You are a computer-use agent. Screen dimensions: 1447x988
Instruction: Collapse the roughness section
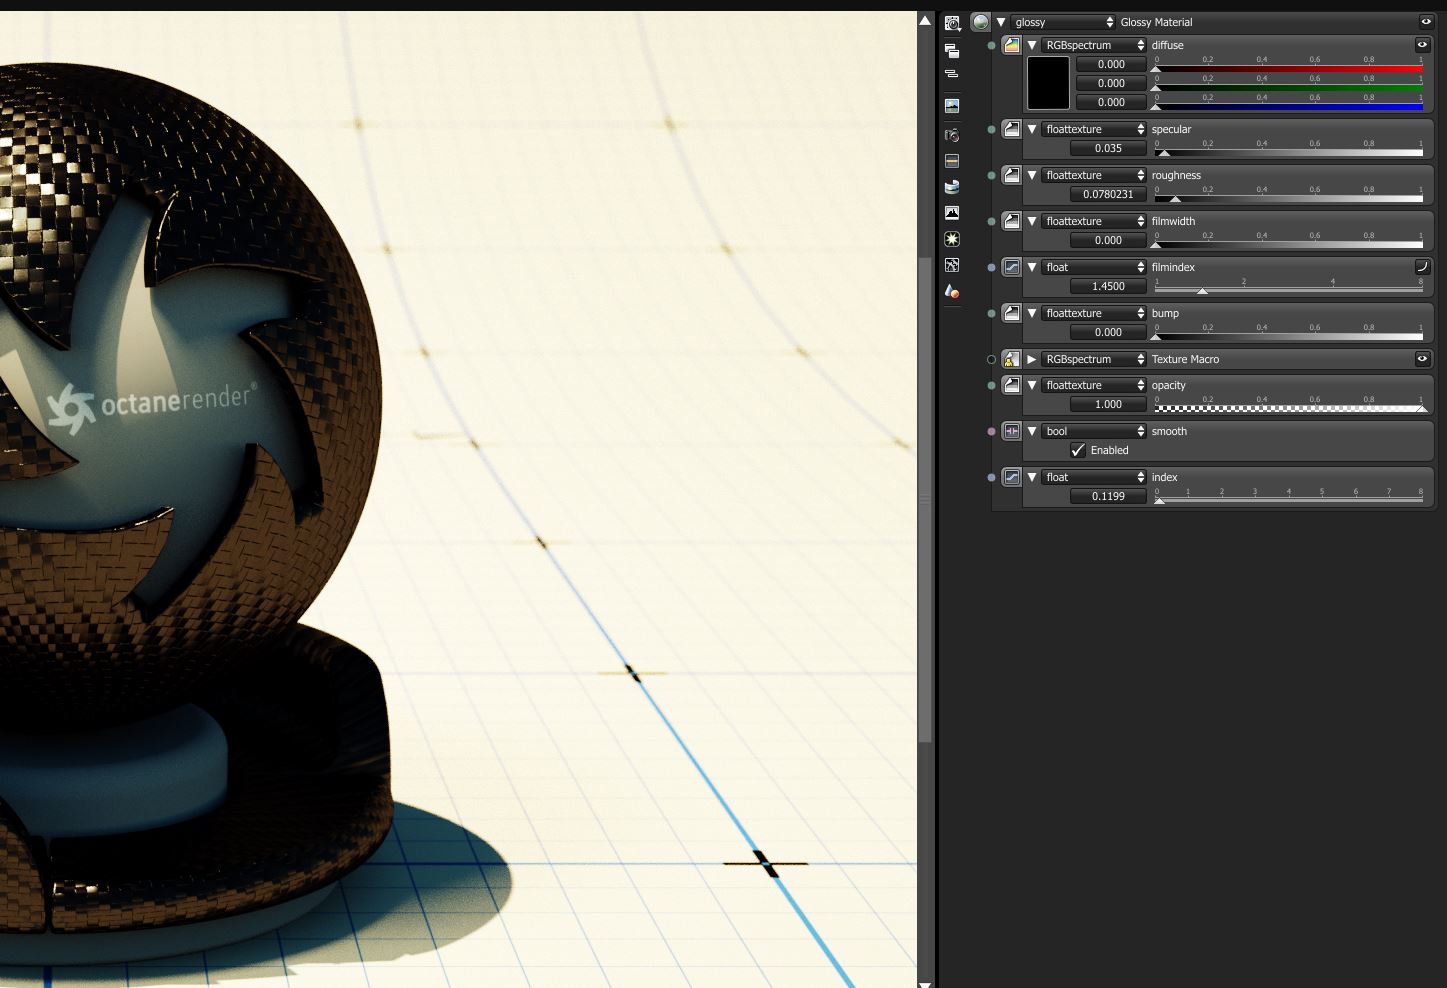(1032, 175)
